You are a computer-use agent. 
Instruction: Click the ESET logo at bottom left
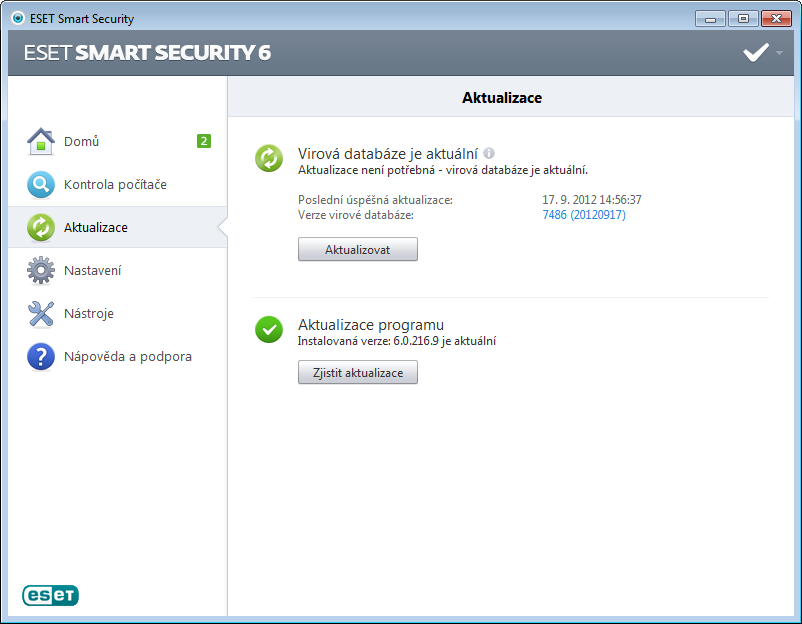click(50, 595)
